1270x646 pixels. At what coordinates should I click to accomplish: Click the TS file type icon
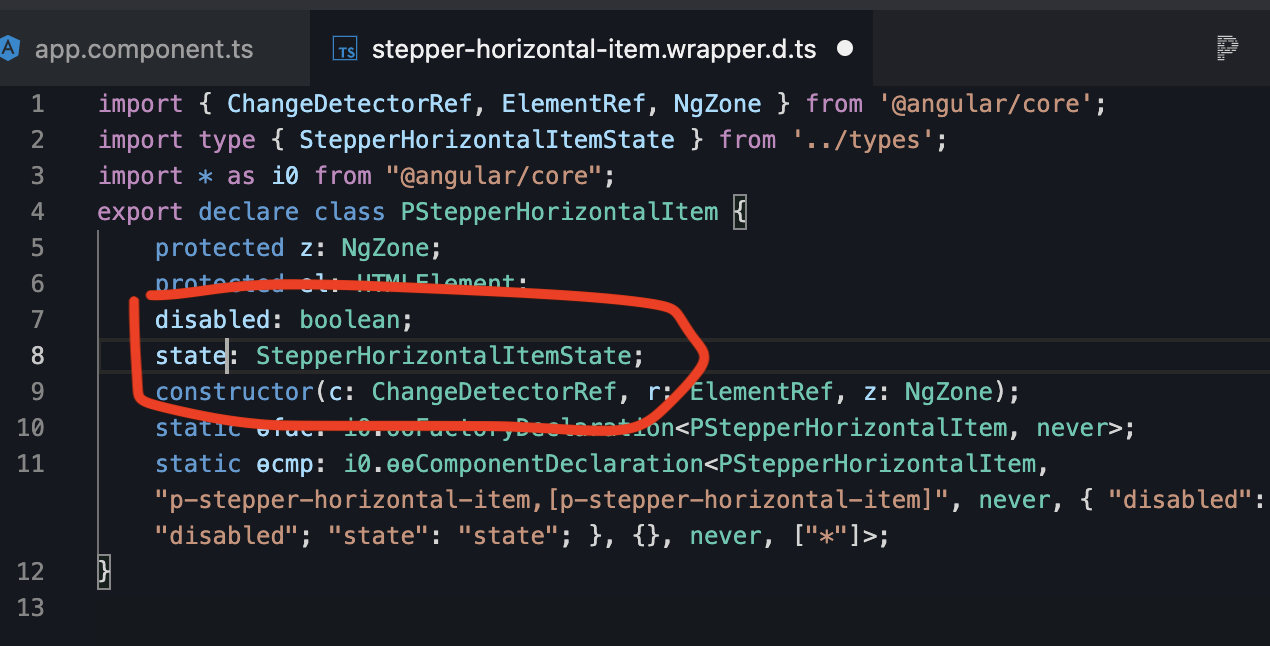pos(344,47)
